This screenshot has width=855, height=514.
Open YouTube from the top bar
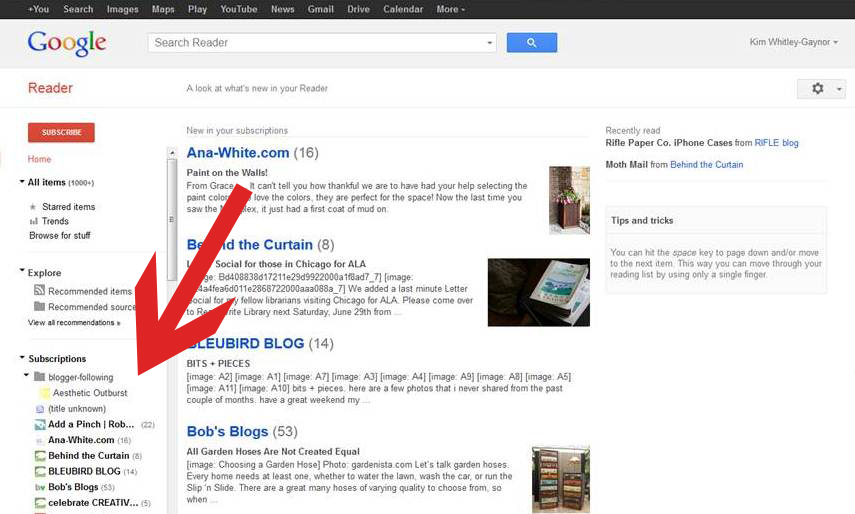[x=239, y=9]
